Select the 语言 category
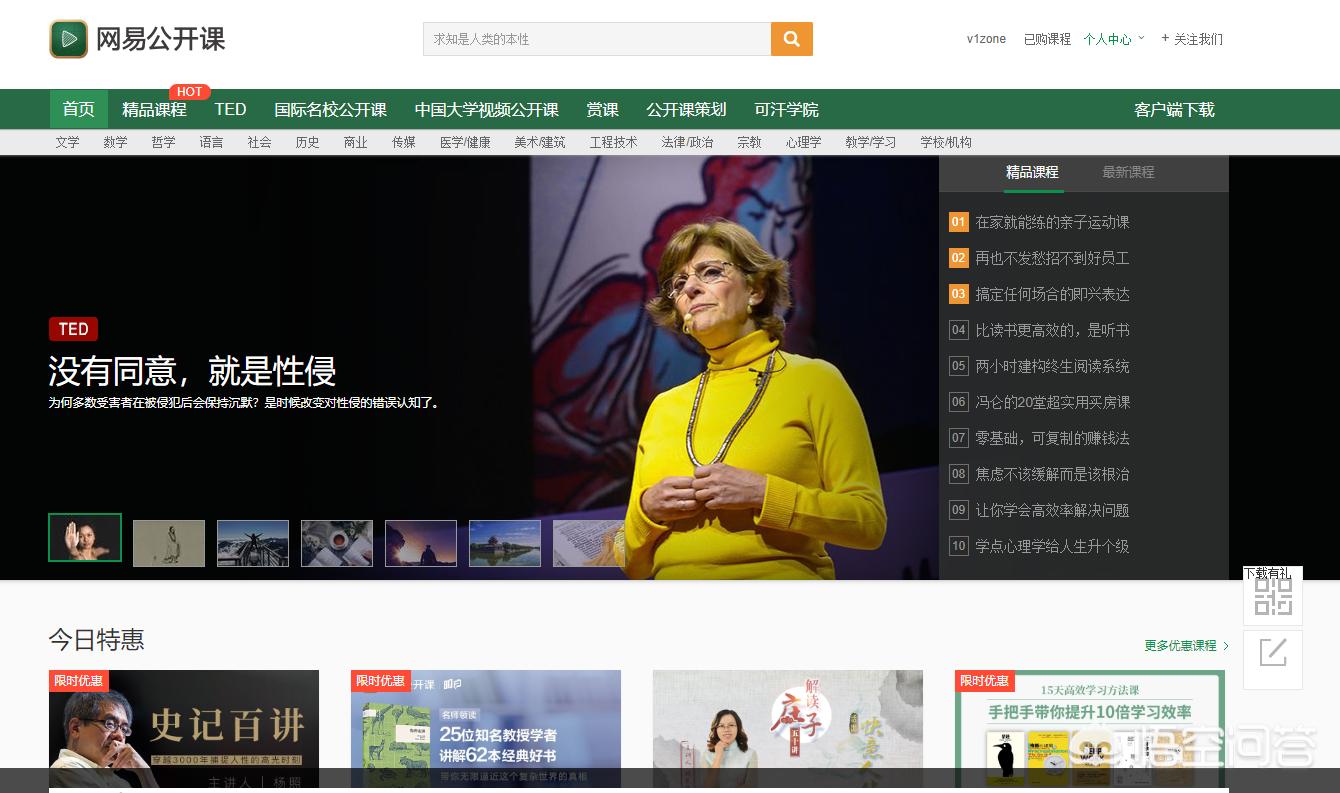The image size is (1340, 793). (211, 142)
